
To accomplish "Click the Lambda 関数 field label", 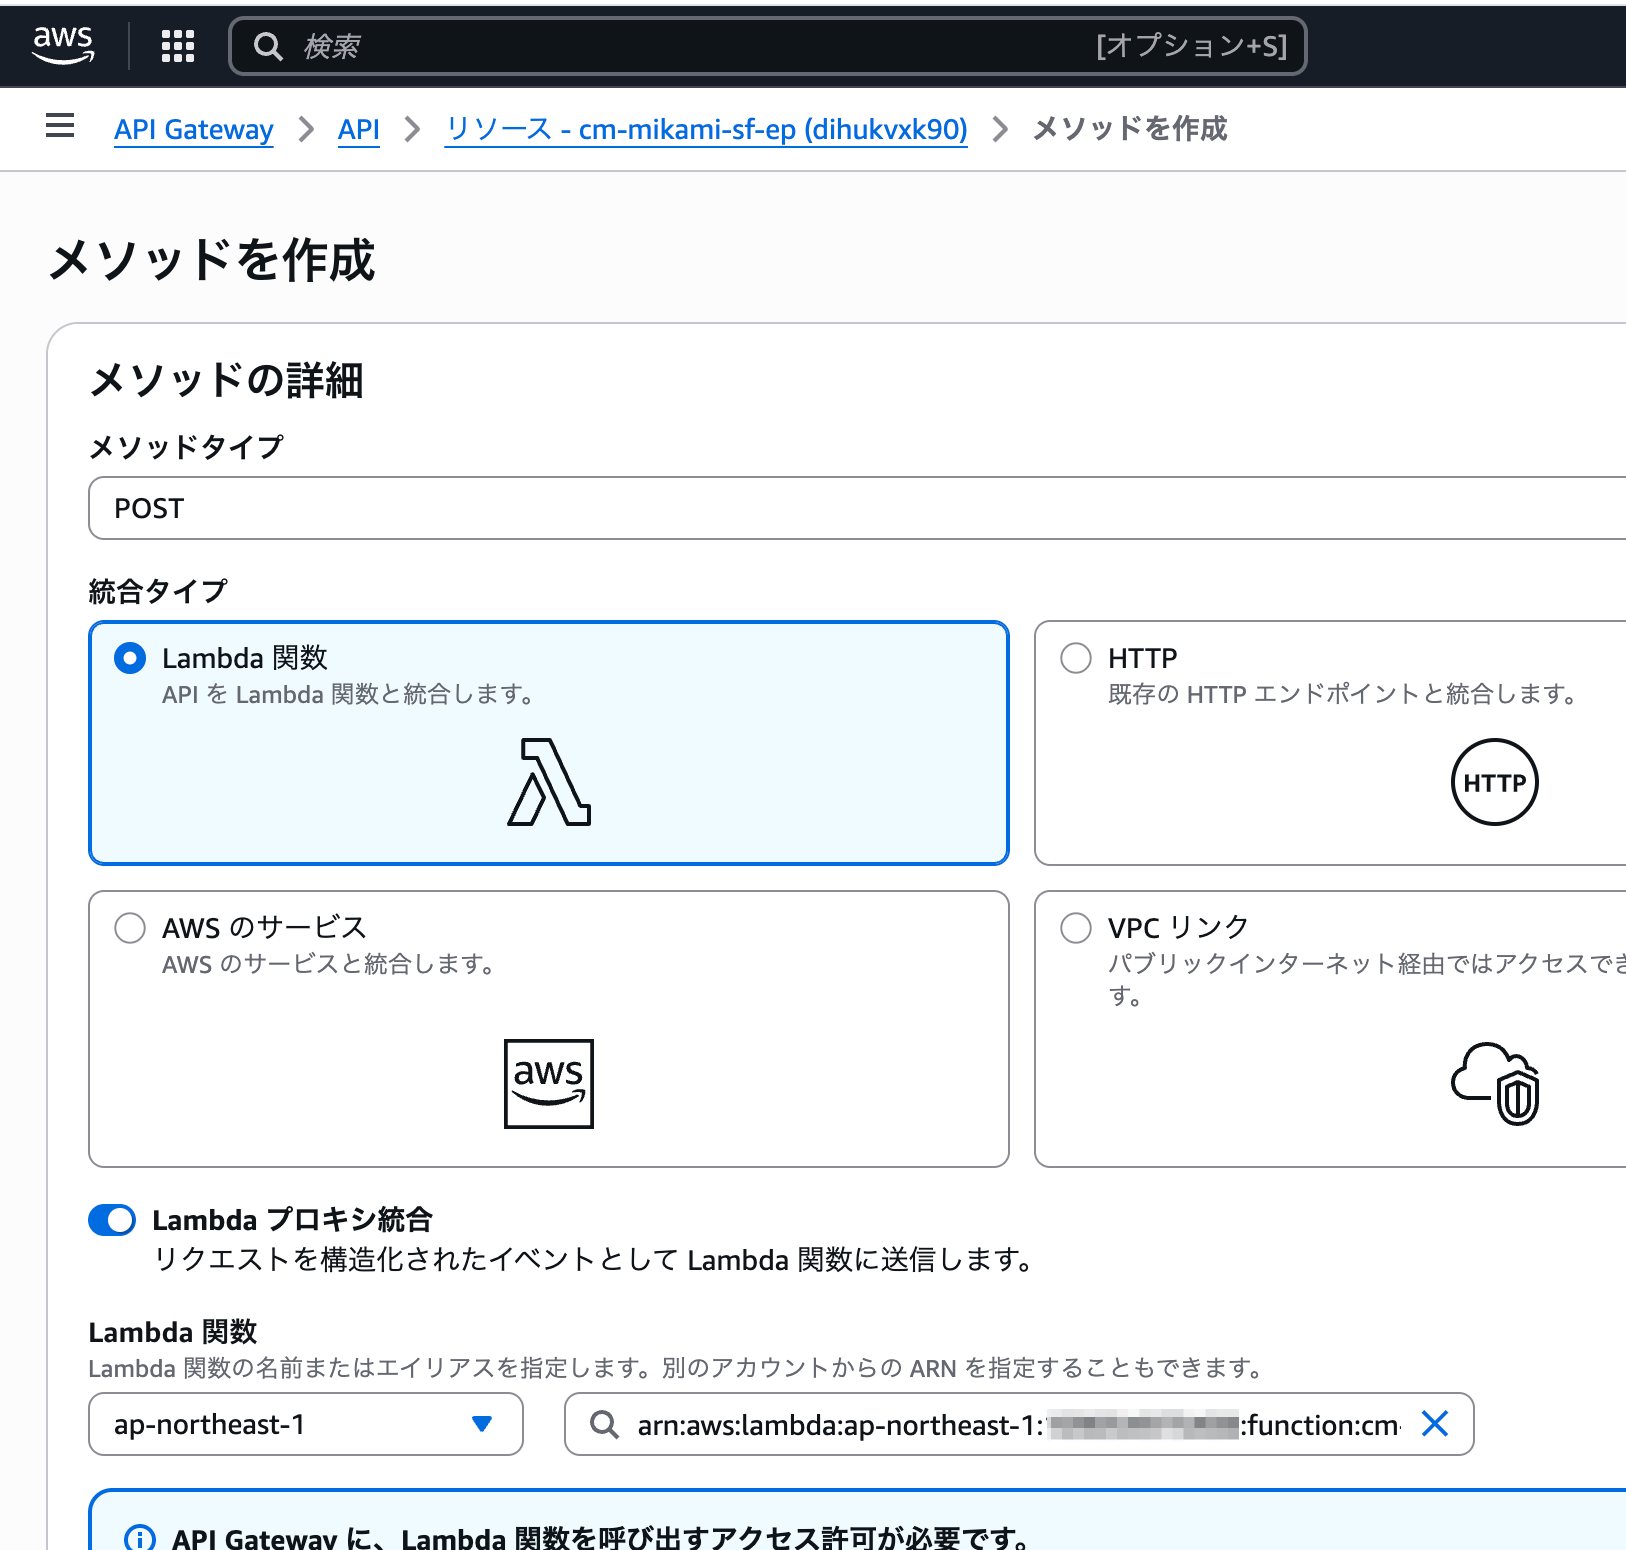I will coord(173,1332).
